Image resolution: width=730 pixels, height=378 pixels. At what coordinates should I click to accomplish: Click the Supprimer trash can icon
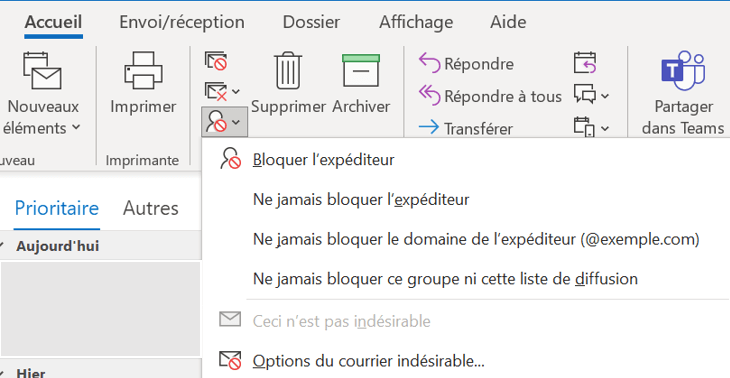point(288,71)
